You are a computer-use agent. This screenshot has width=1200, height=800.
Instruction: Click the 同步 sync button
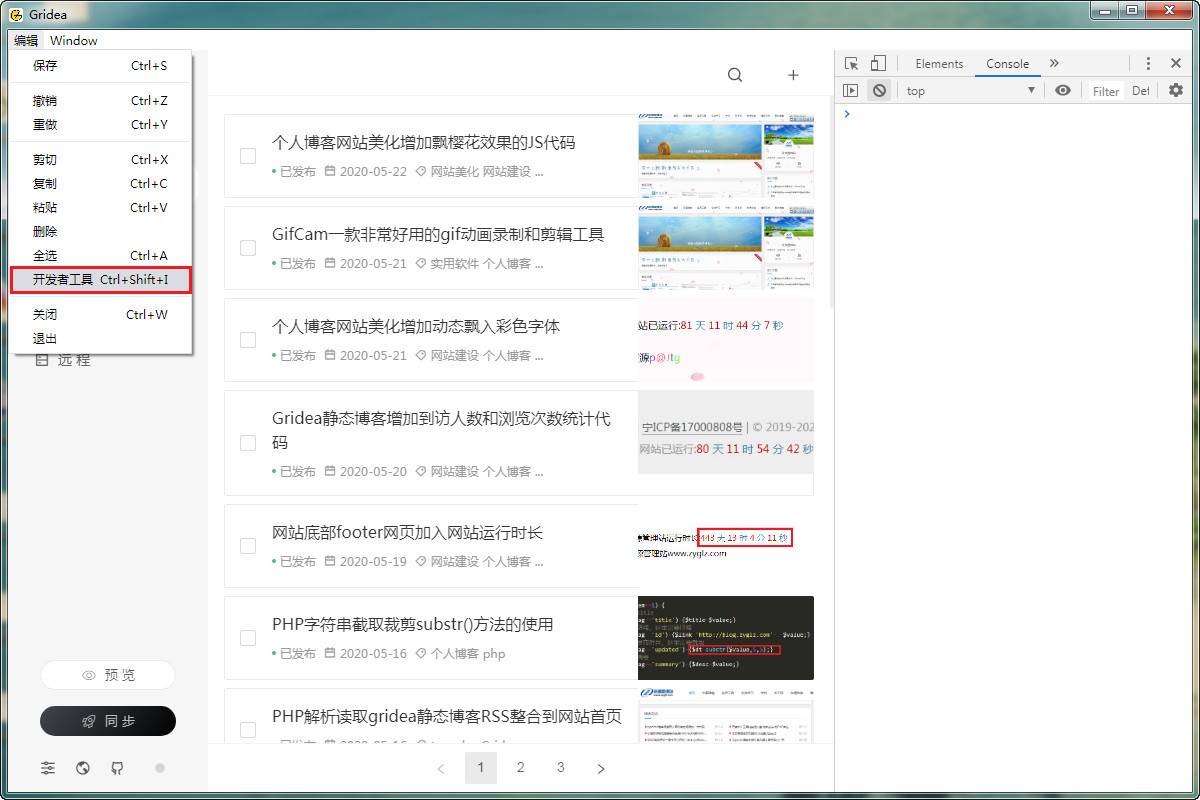coord(108,721)
